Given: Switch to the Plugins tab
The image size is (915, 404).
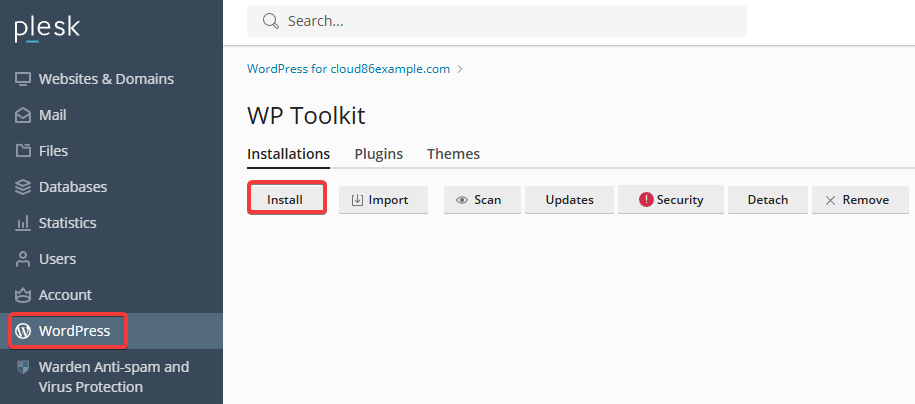Looking at the screenshot, I should click(379, 154).
